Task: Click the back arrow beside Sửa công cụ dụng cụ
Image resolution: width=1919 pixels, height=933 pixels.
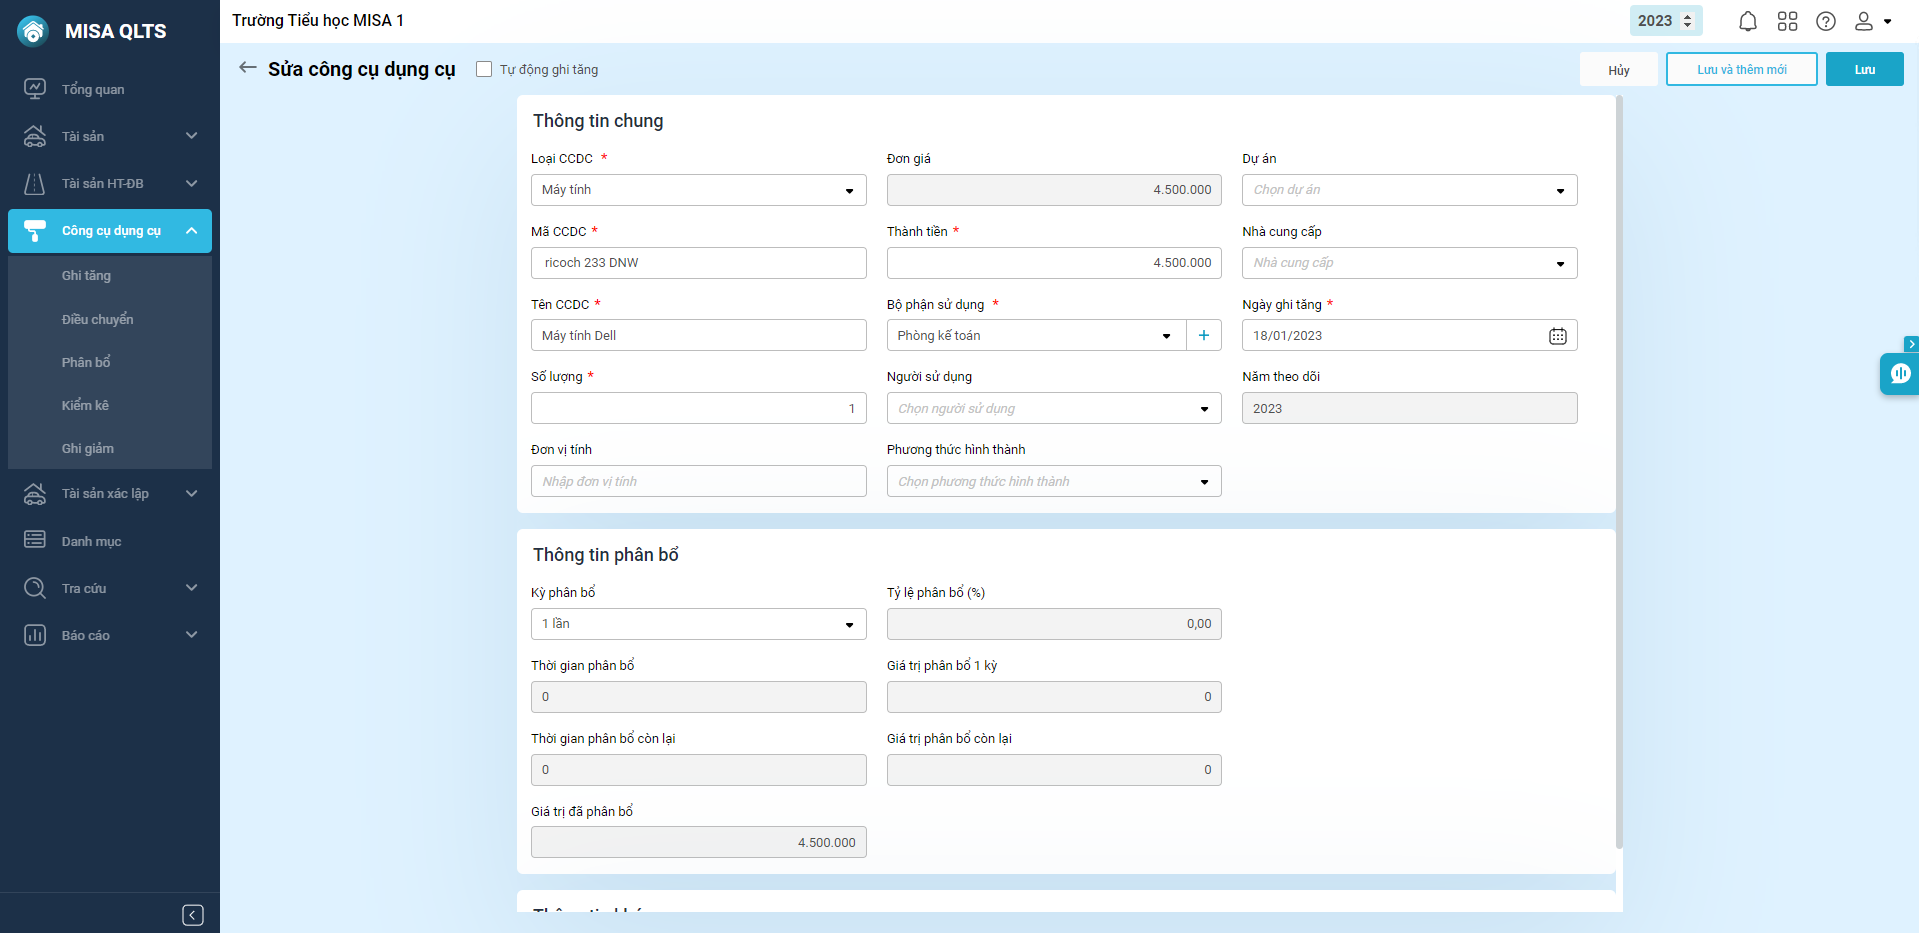Action: pos(248,68)
